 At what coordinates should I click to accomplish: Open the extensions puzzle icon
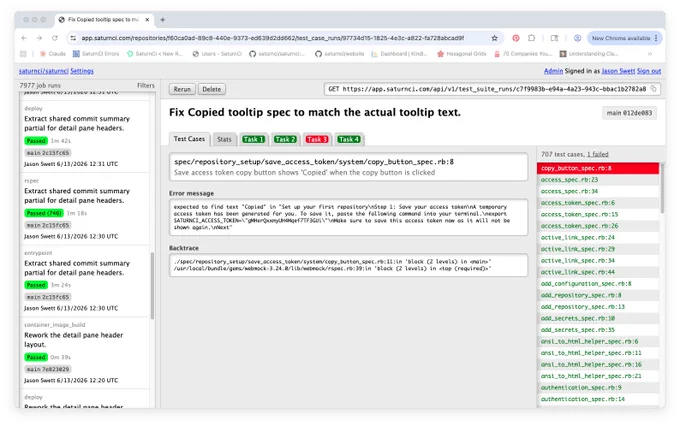point(531,38)
